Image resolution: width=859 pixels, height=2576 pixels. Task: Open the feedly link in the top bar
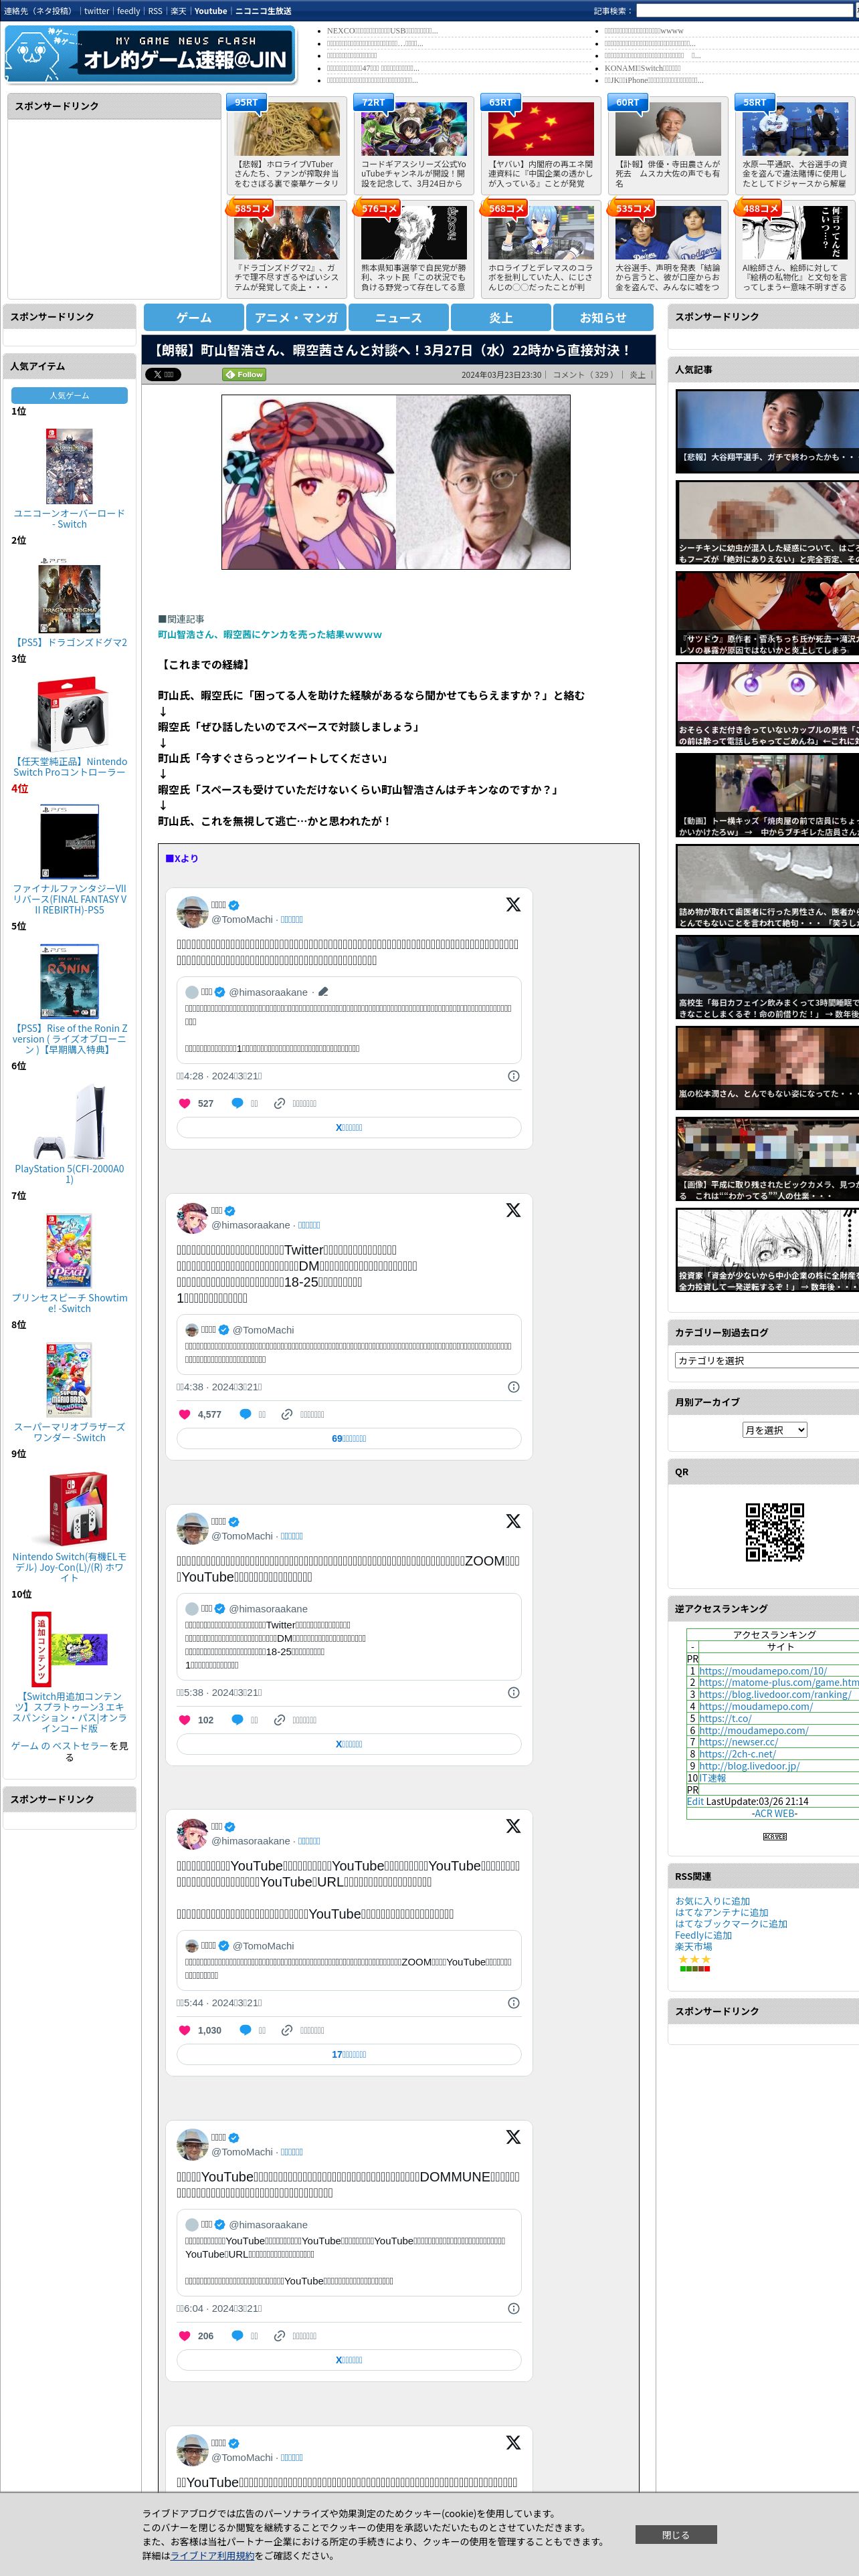(x=128, y=11)
